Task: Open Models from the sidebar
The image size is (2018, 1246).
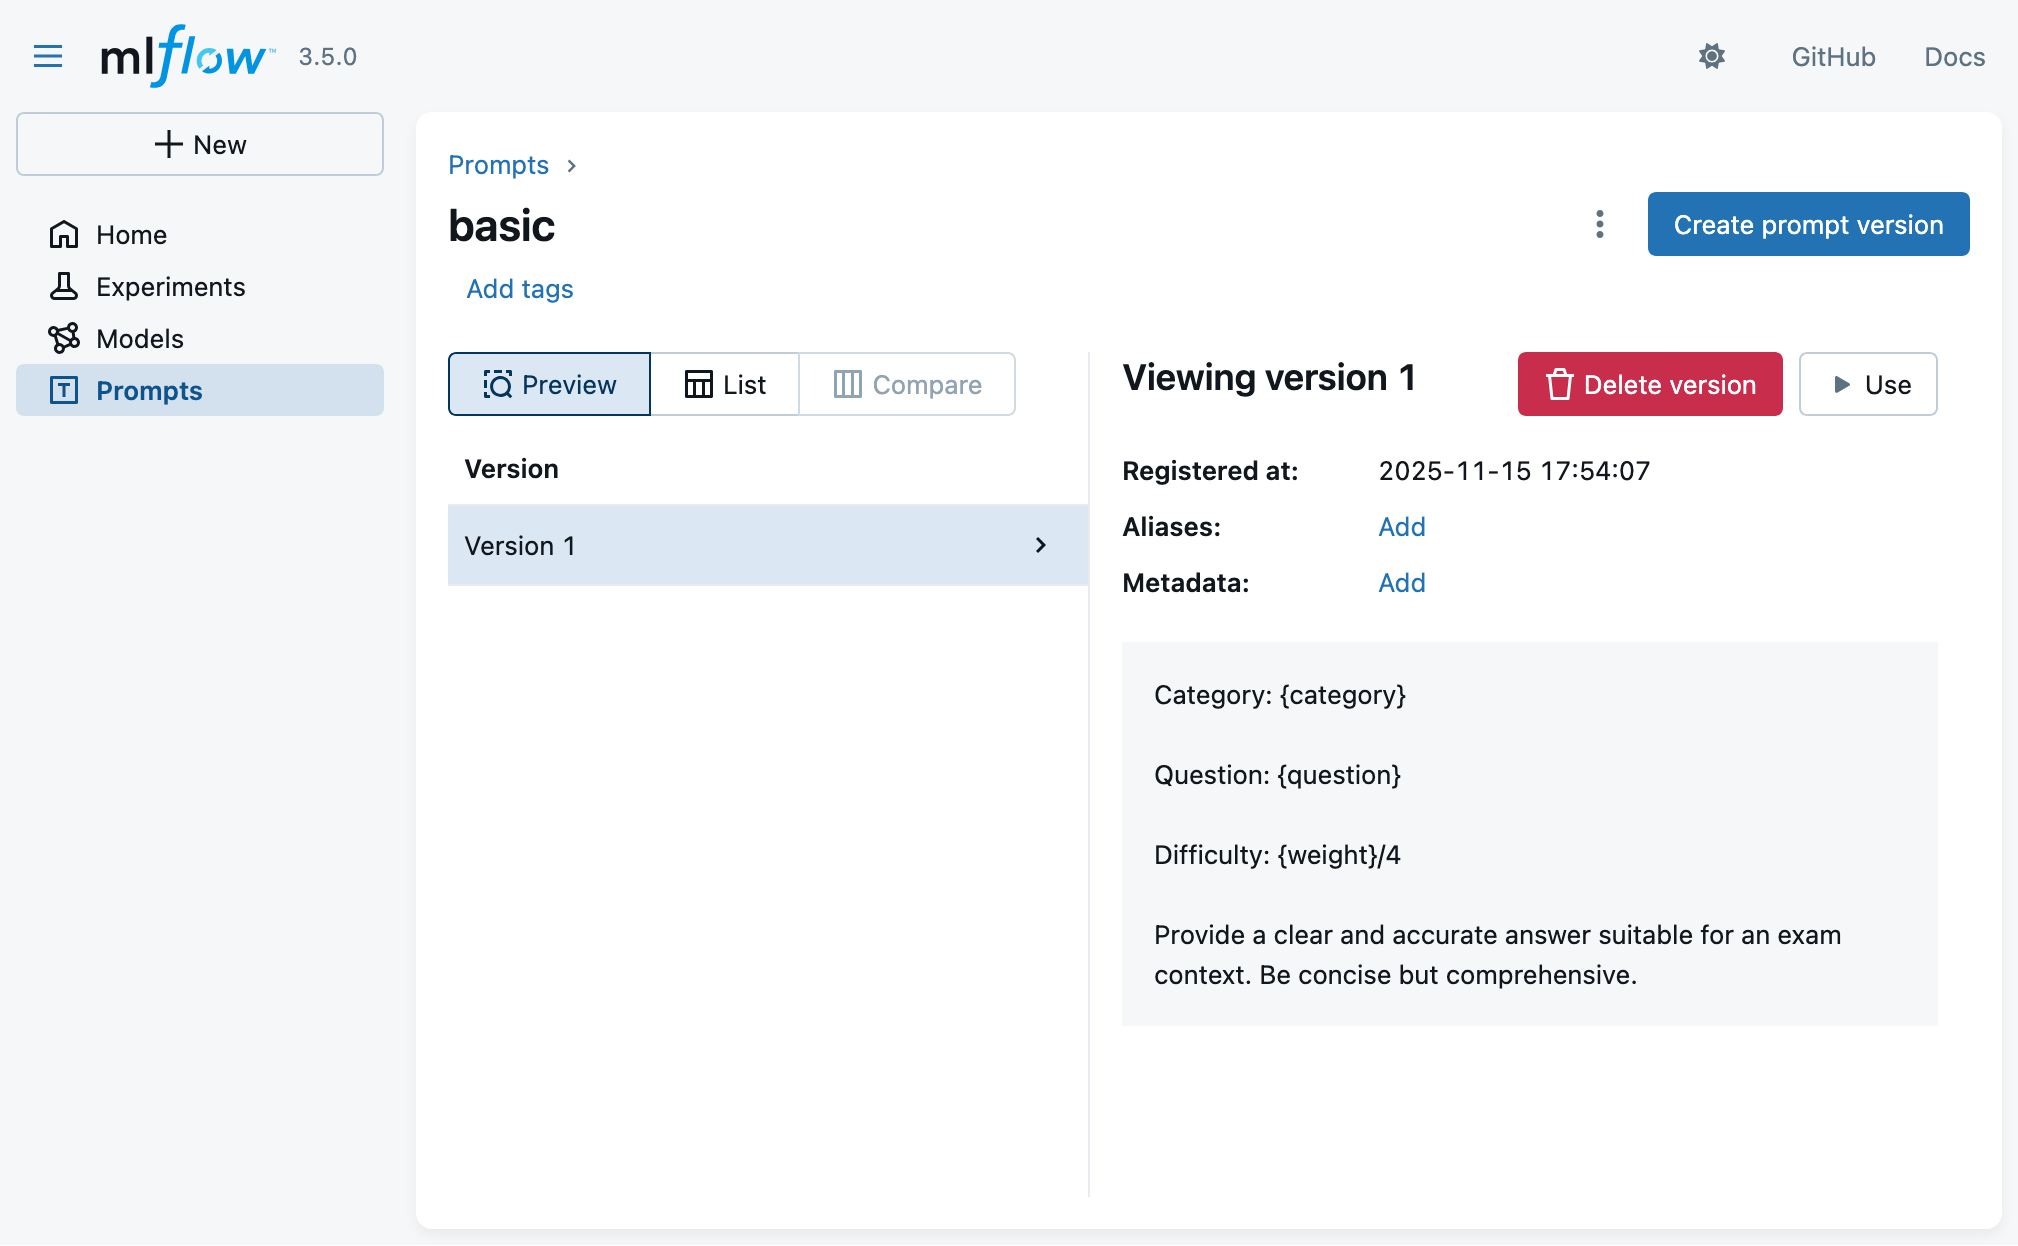Action: (139, 339)
